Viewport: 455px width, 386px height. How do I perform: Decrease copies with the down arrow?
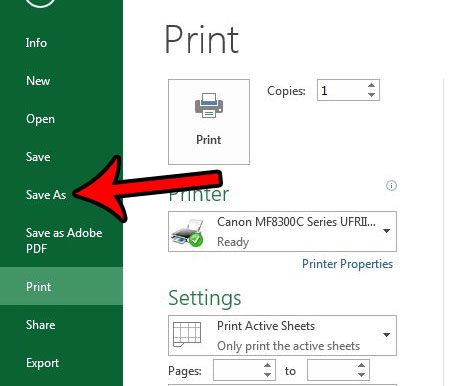point(371,95)
